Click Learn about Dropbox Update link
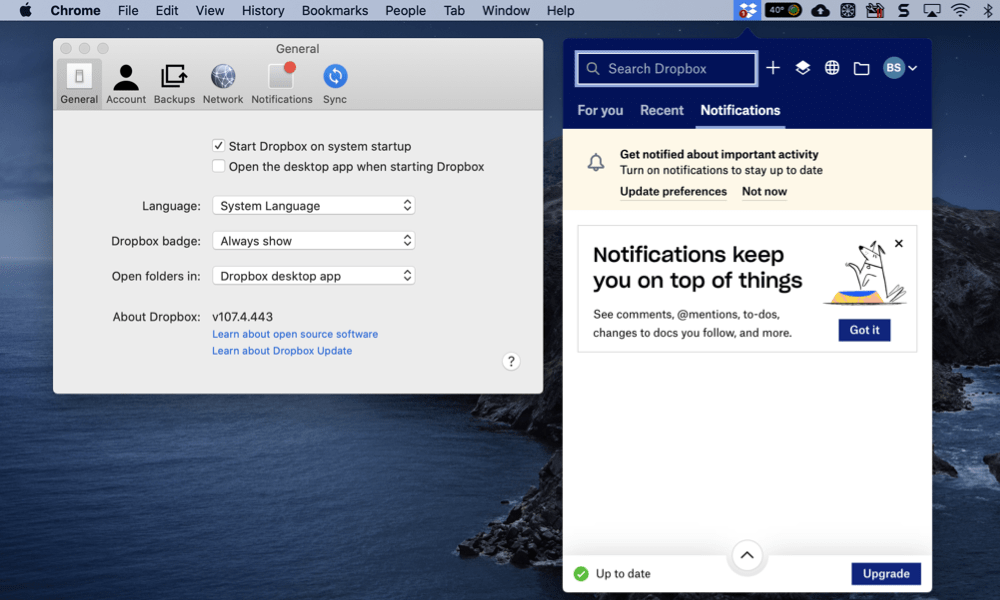The image size is (1000, 600). coord(282,351)
